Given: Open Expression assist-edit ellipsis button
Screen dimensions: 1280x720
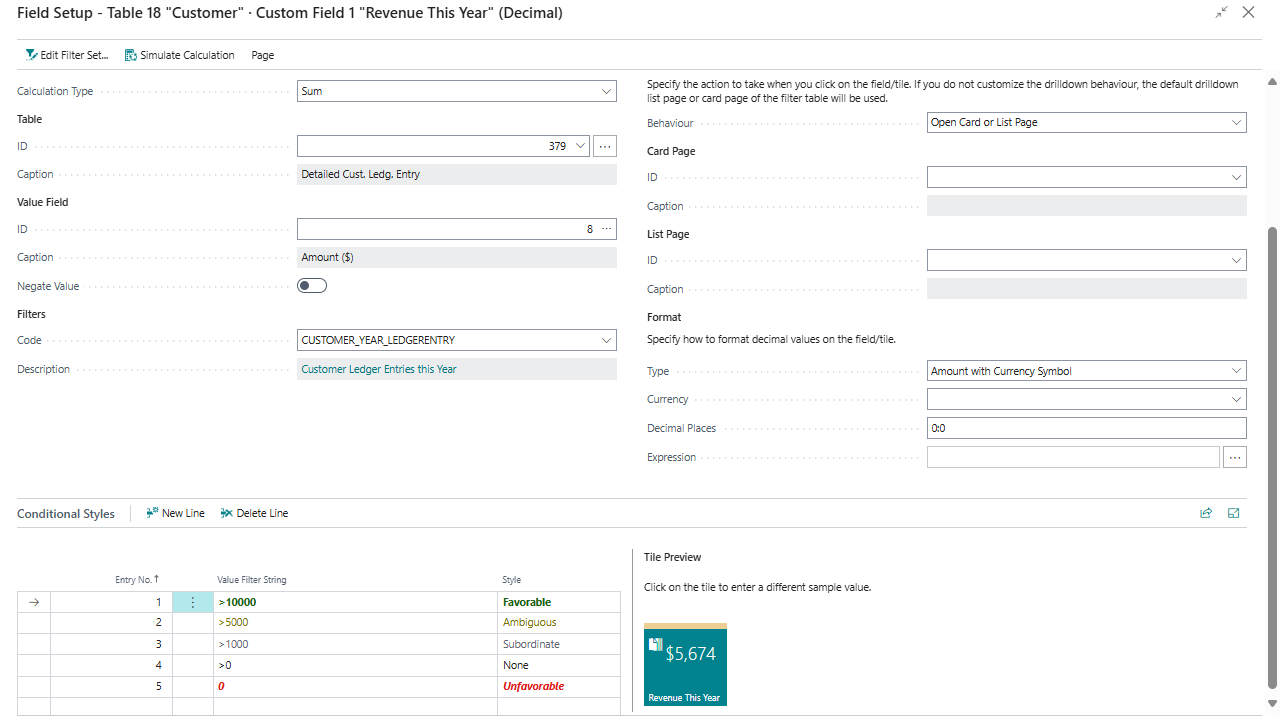Looking at the screenshot, I should click(x=1235, y=457).
